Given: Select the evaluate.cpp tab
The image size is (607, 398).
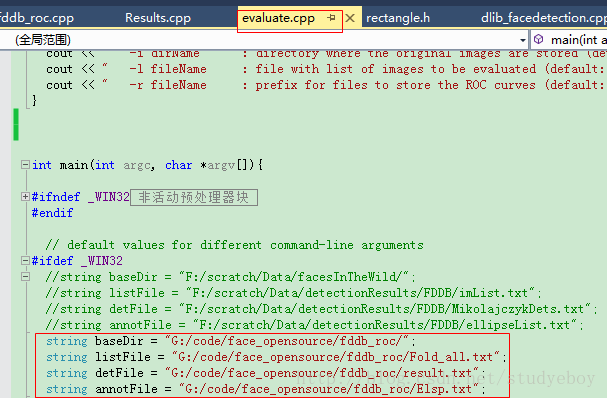Looking at the screenshot, I should click(278, 18).
